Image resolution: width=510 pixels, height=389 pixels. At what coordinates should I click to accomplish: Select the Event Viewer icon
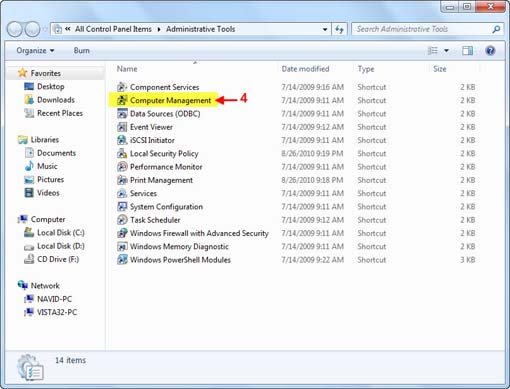click(x=122, y=127)
